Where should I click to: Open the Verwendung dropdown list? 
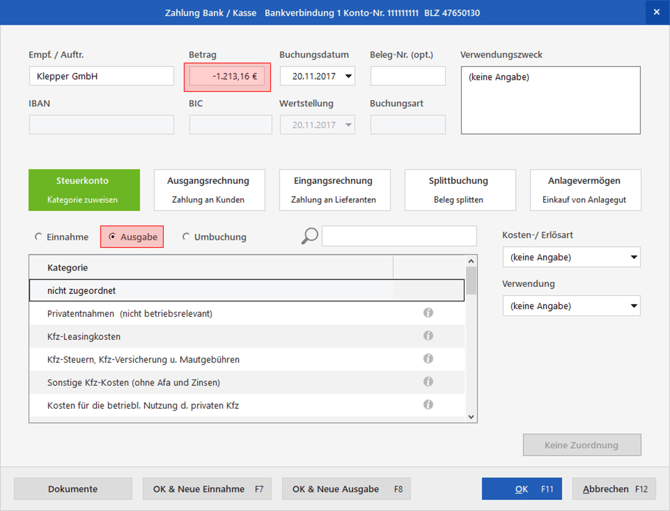click(x=634, y=306)
